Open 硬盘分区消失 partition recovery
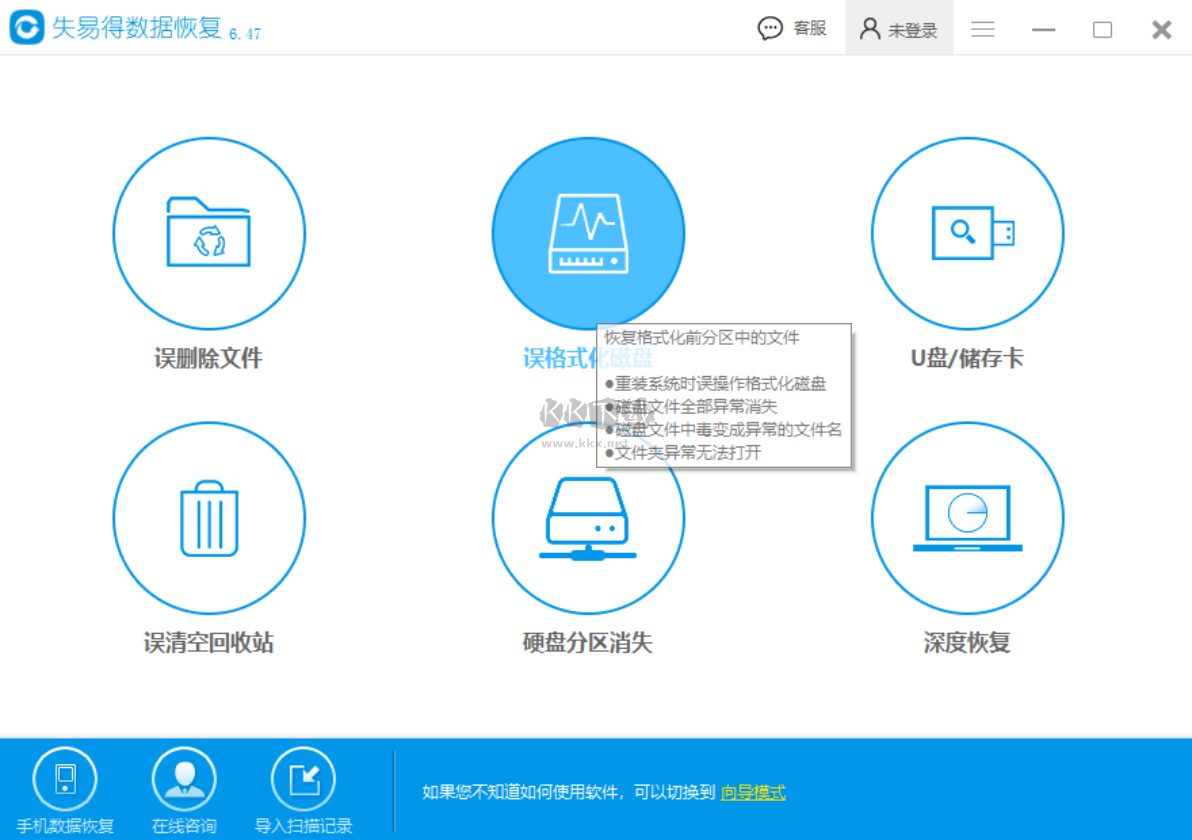The height and width of the screenshot is (840, 1192). click(588, 517)
